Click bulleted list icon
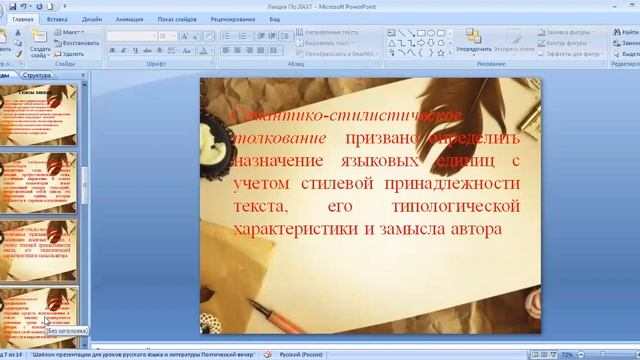Screen dimensions: 640x360 click(227, 36)
